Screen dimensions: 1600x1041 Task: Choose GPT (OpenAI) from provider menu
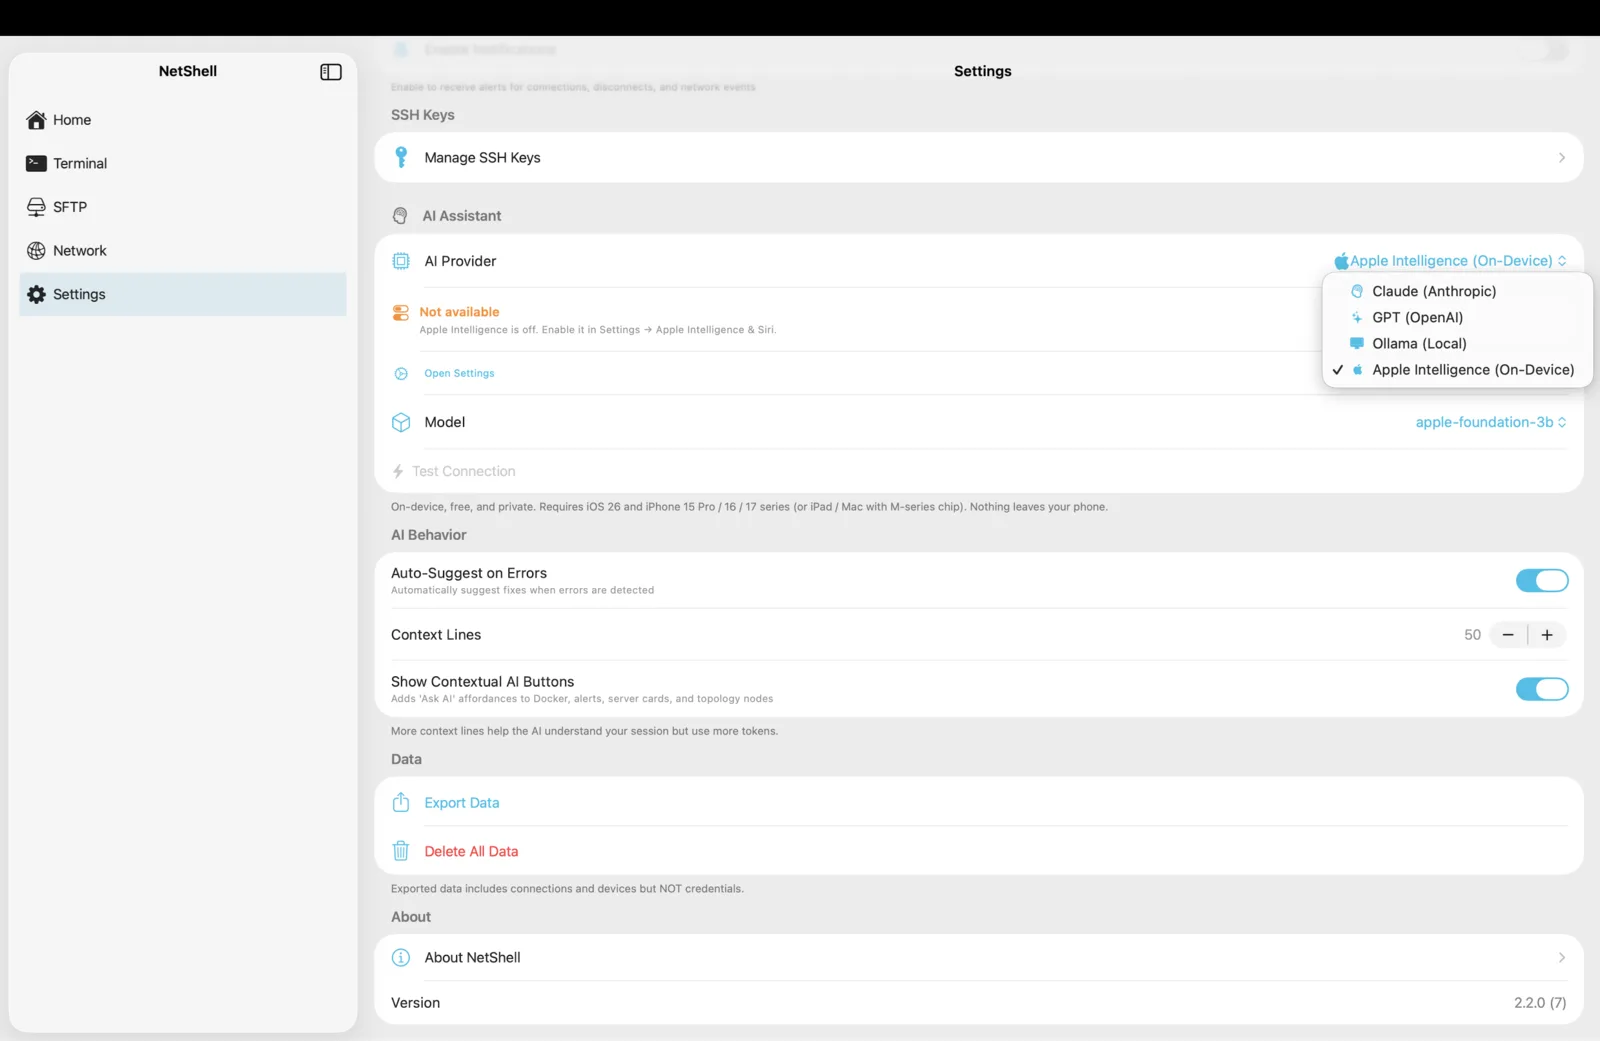(x=1457, y=317)
